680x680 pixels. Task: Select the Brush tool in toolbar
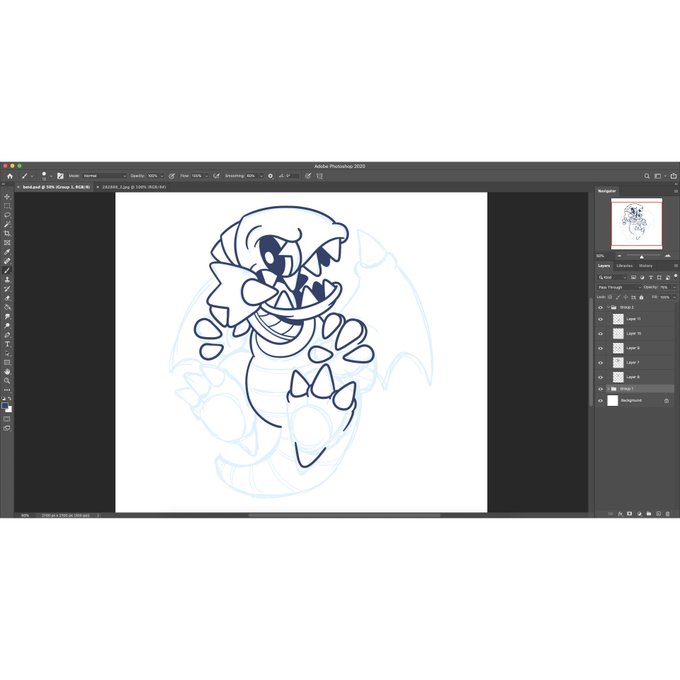point(7,270)
